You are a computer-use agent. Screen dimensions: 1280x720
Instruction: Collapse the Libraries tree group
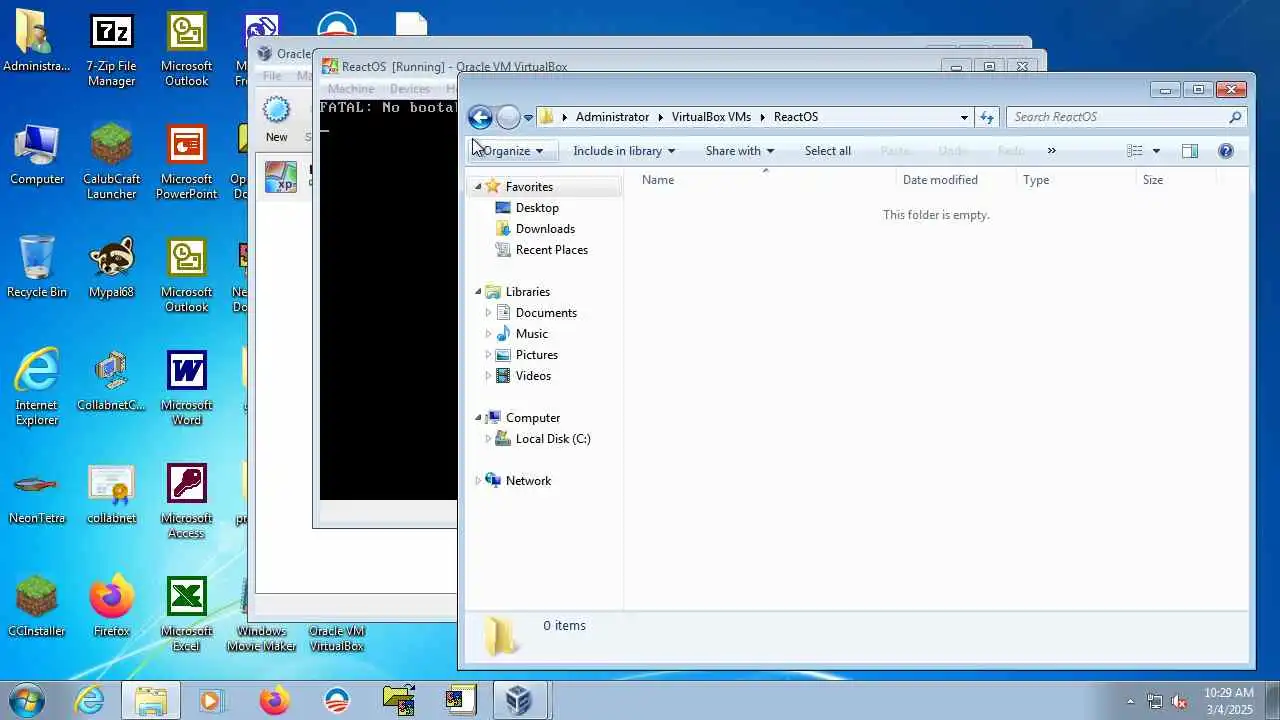(478, 292)
